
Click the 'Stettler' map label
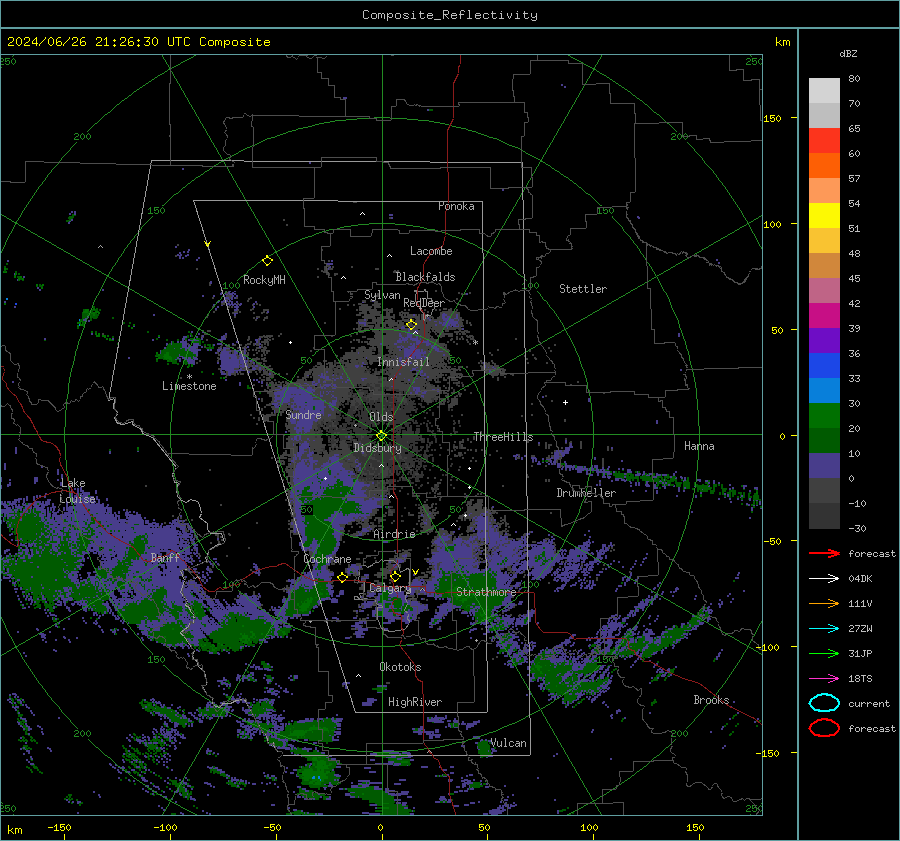(x=583, y=289)
